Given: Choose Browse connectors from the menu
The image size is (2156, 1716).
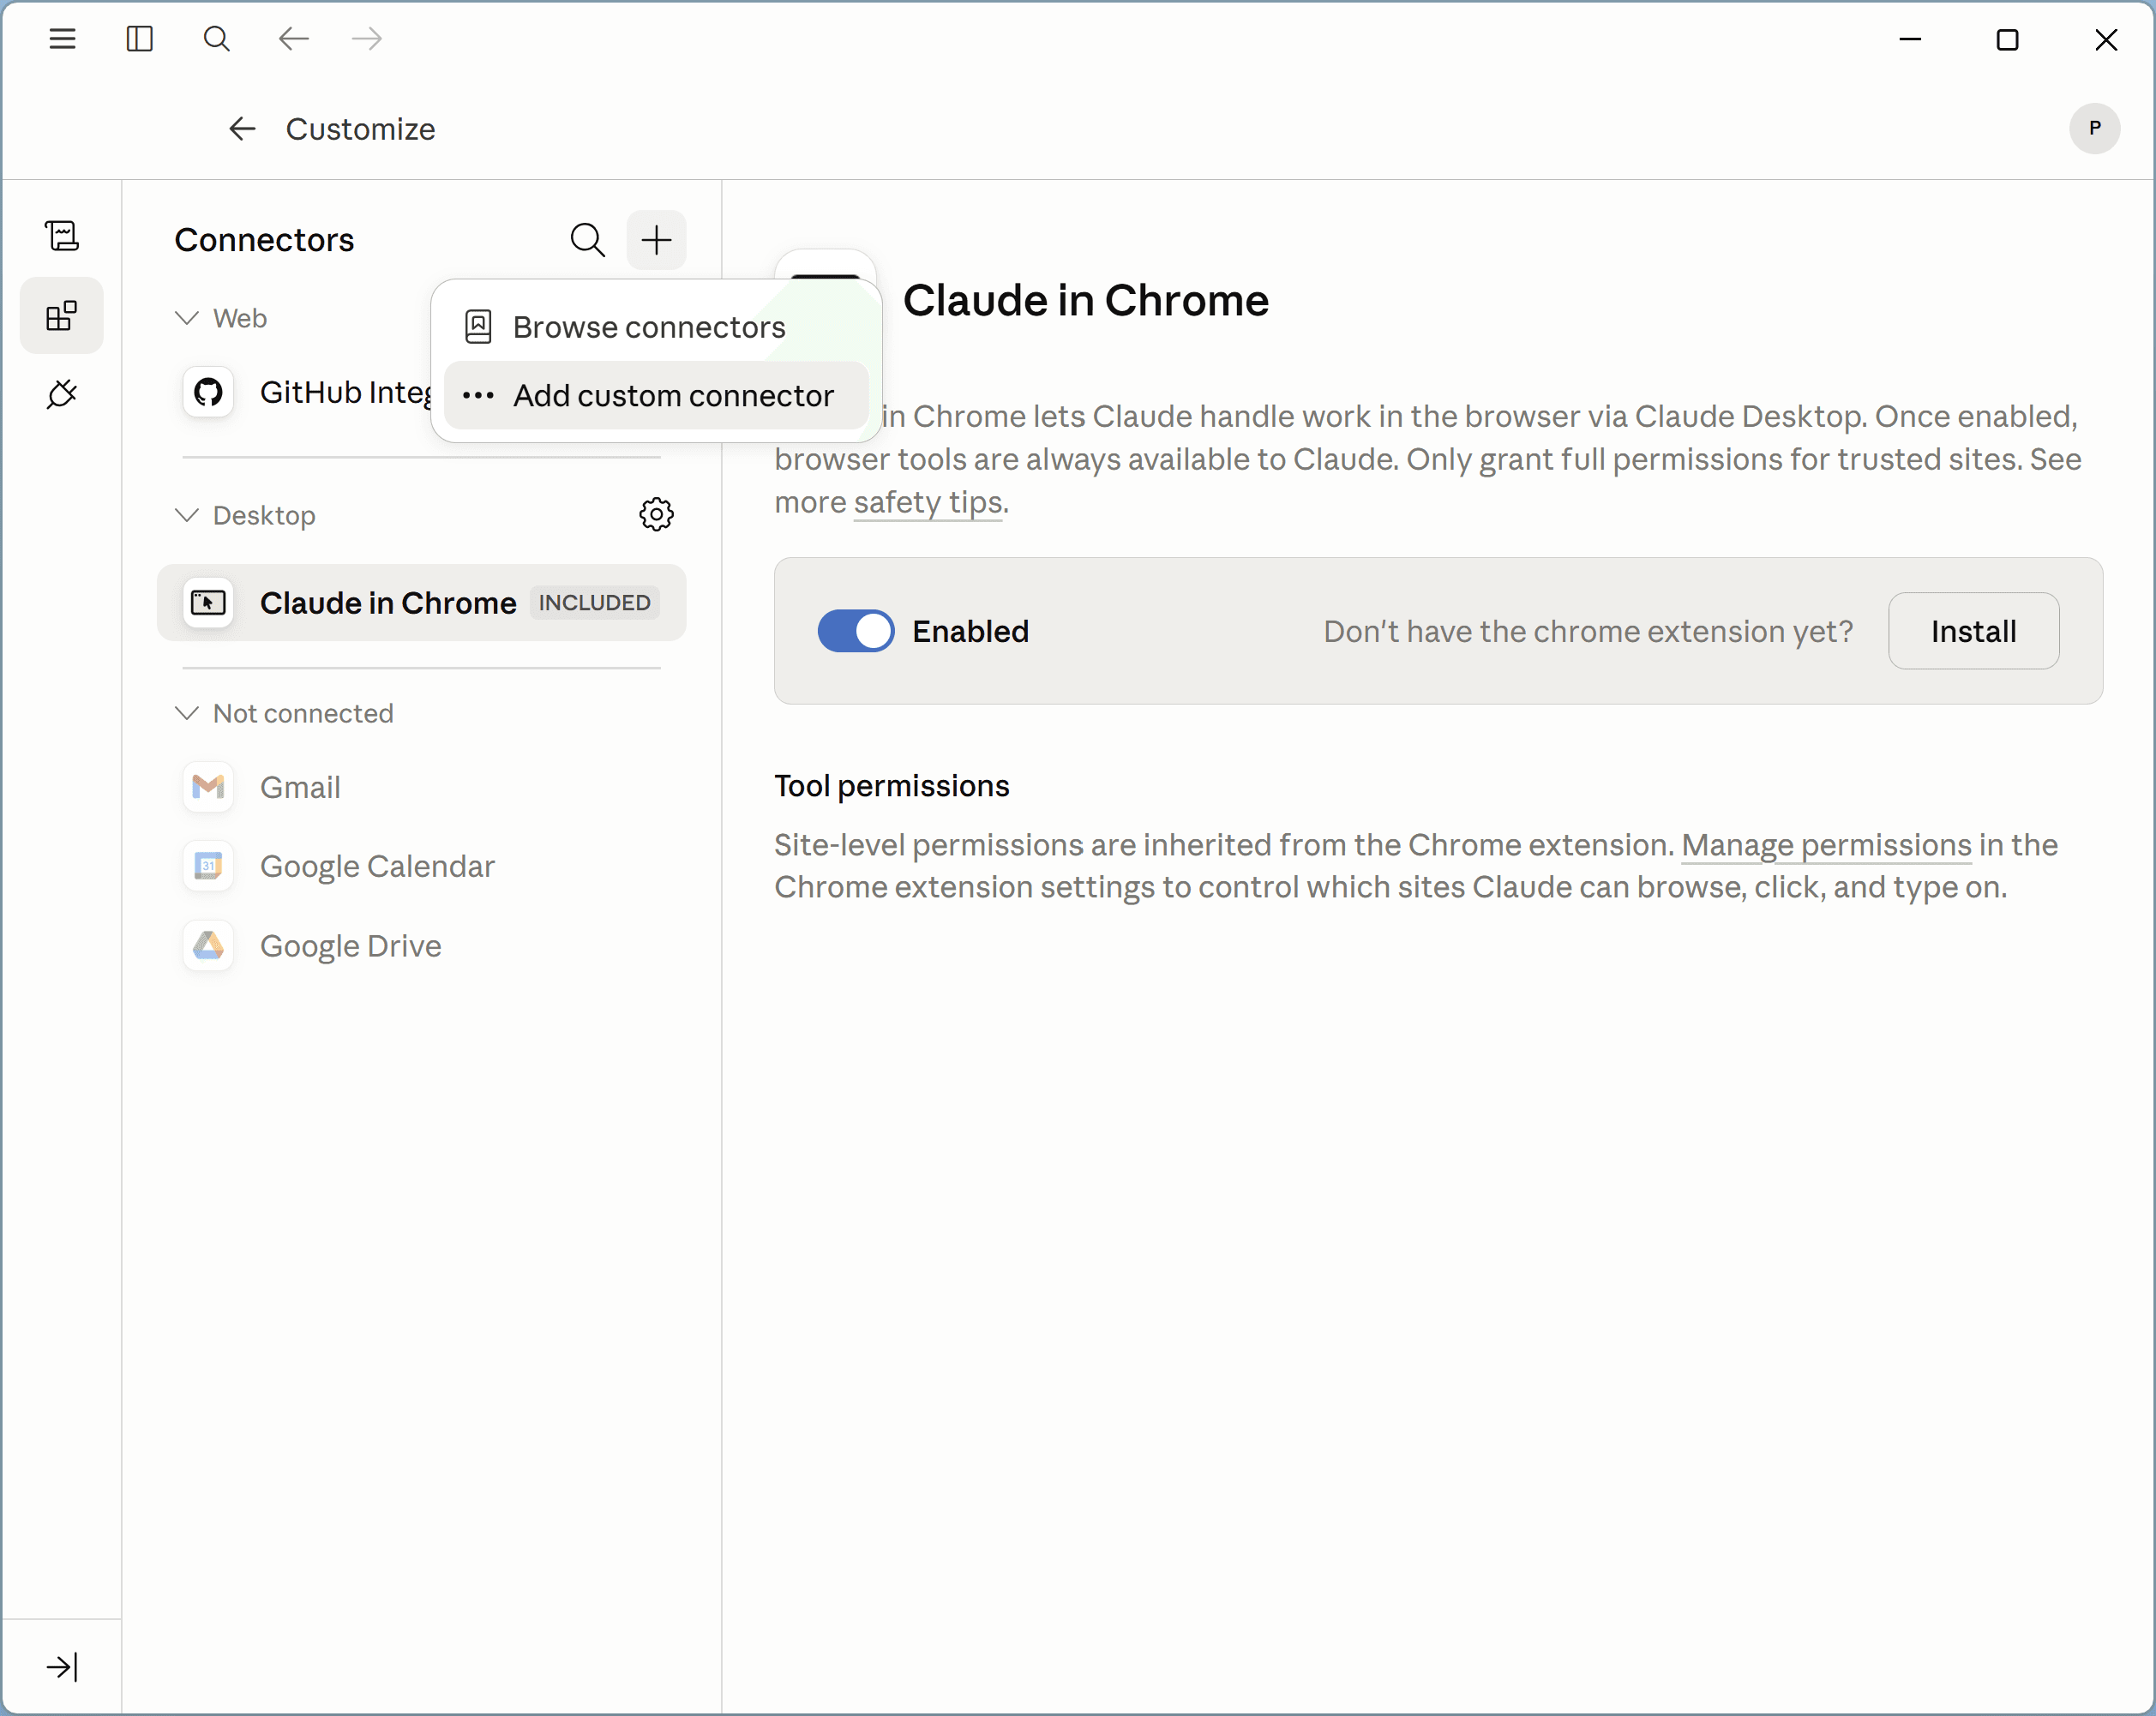Looking at the screenshot, I should click(x=656, y=327).
